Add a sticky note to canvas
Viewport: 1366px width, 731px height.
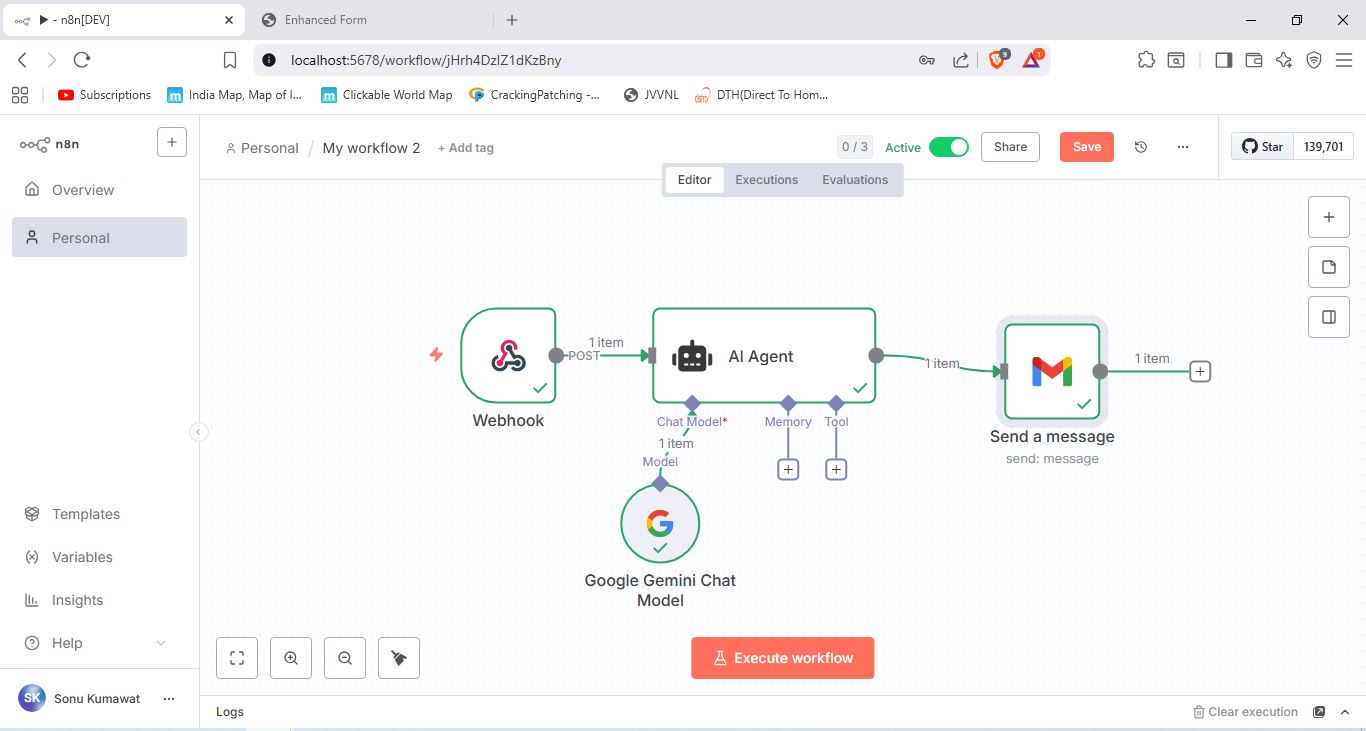[x=1329, y=267]
